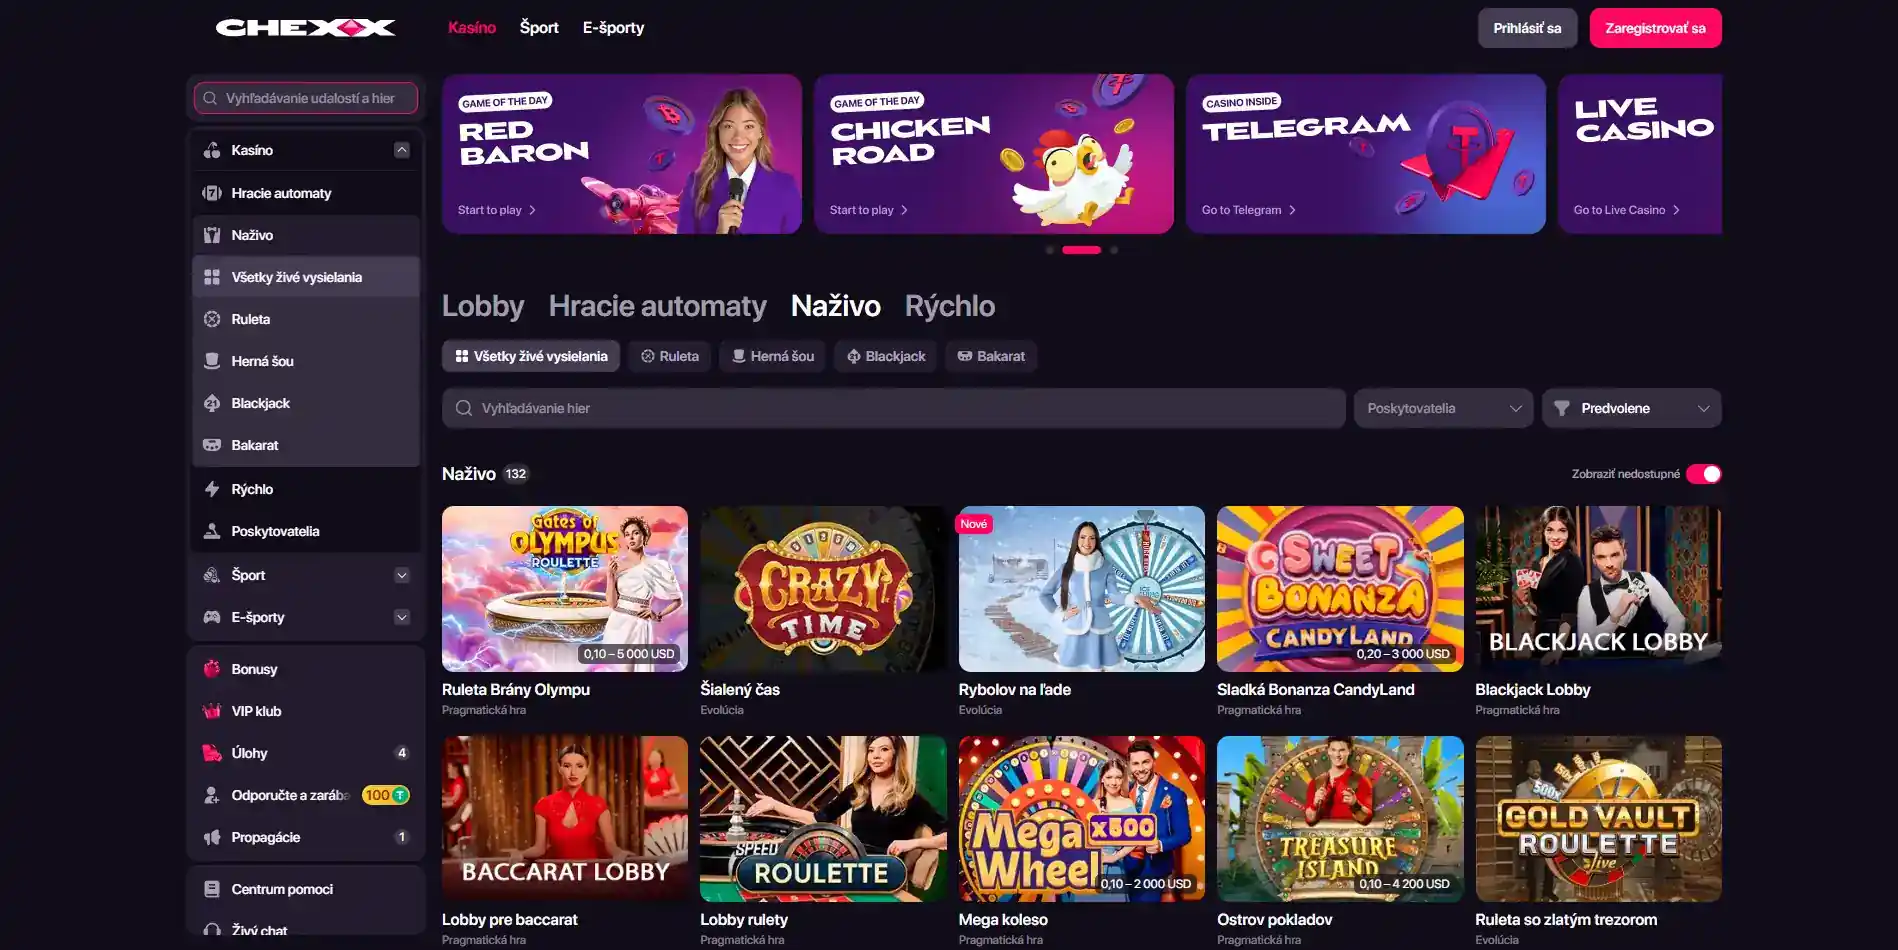Switch to the Lobby tab
Image resolution: width=1898 pixels, height=950 pixels.
[483, 306]
